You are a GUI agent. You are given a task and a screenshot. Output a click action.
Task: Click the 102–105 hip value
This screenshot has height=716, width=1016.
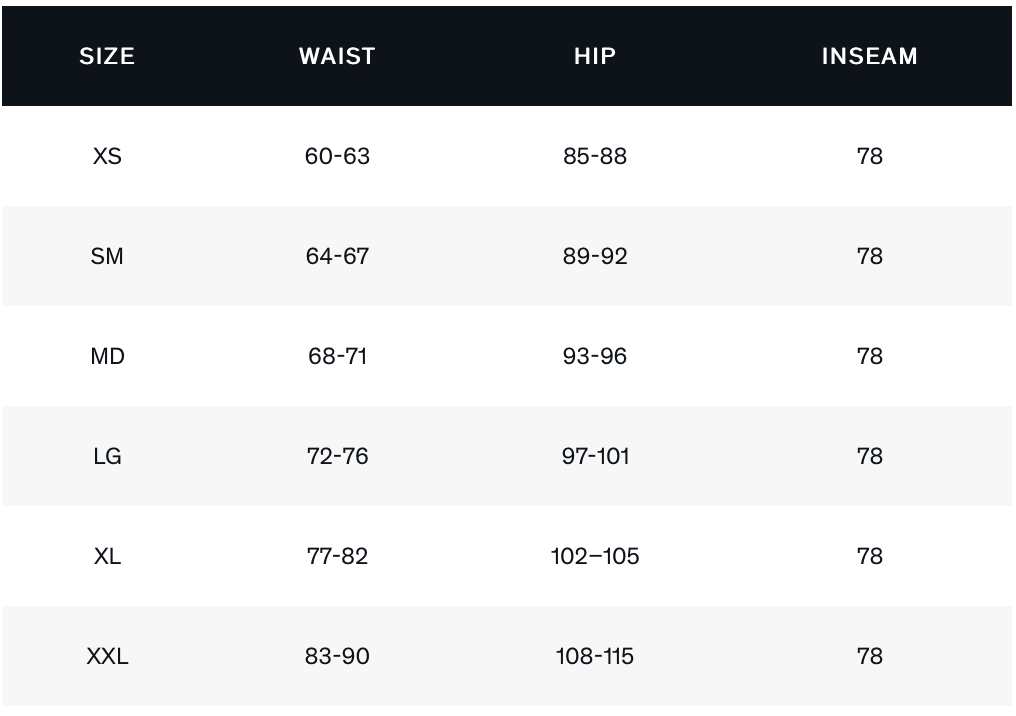pos(595,556)
